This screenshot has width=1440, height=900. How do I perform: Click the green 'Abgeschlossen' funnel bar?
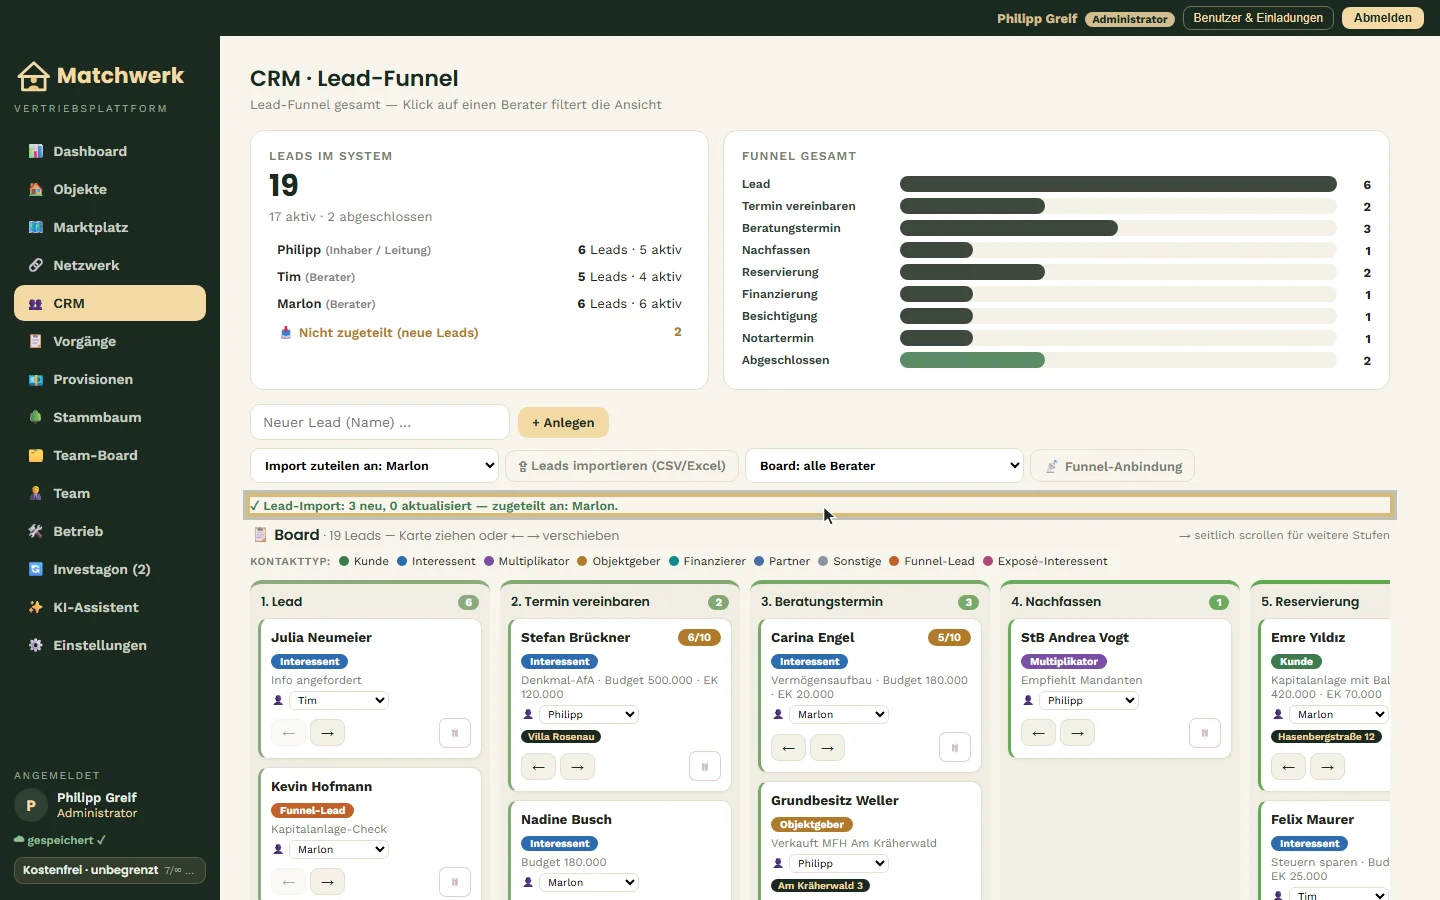coord(972,360)
